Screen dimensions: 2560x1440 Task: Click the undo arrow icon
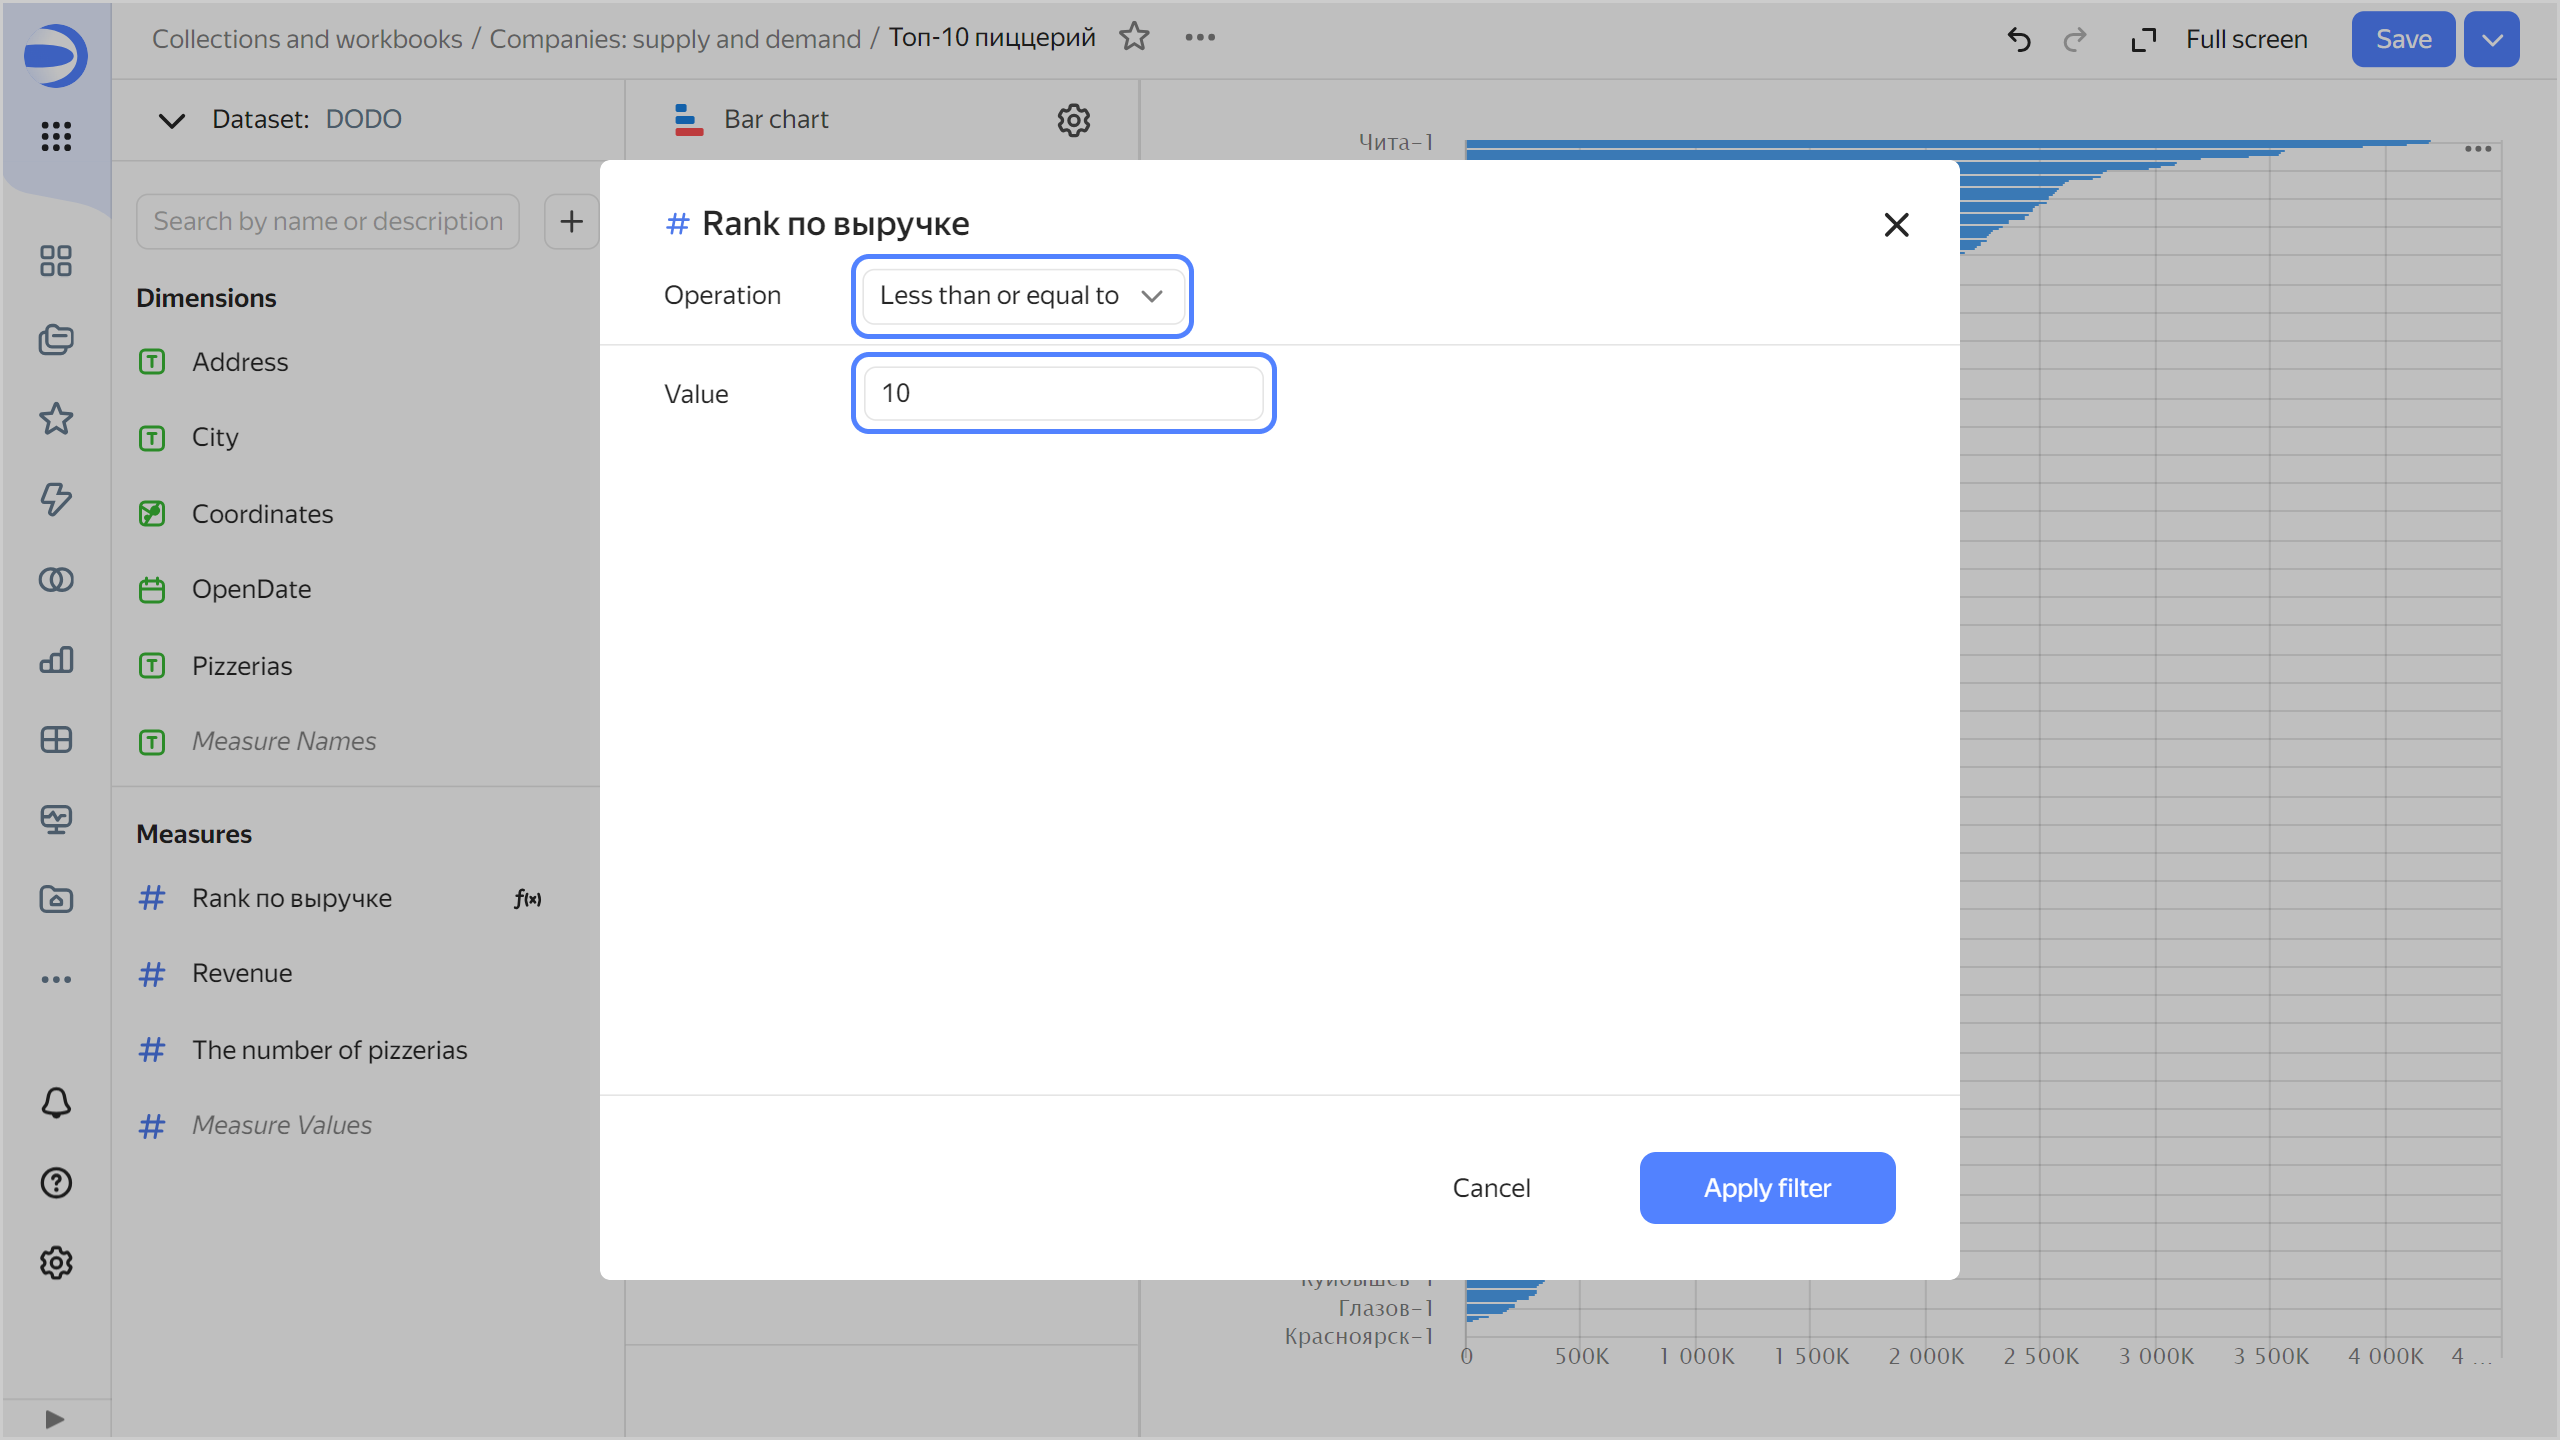[x=2019, y=39]
